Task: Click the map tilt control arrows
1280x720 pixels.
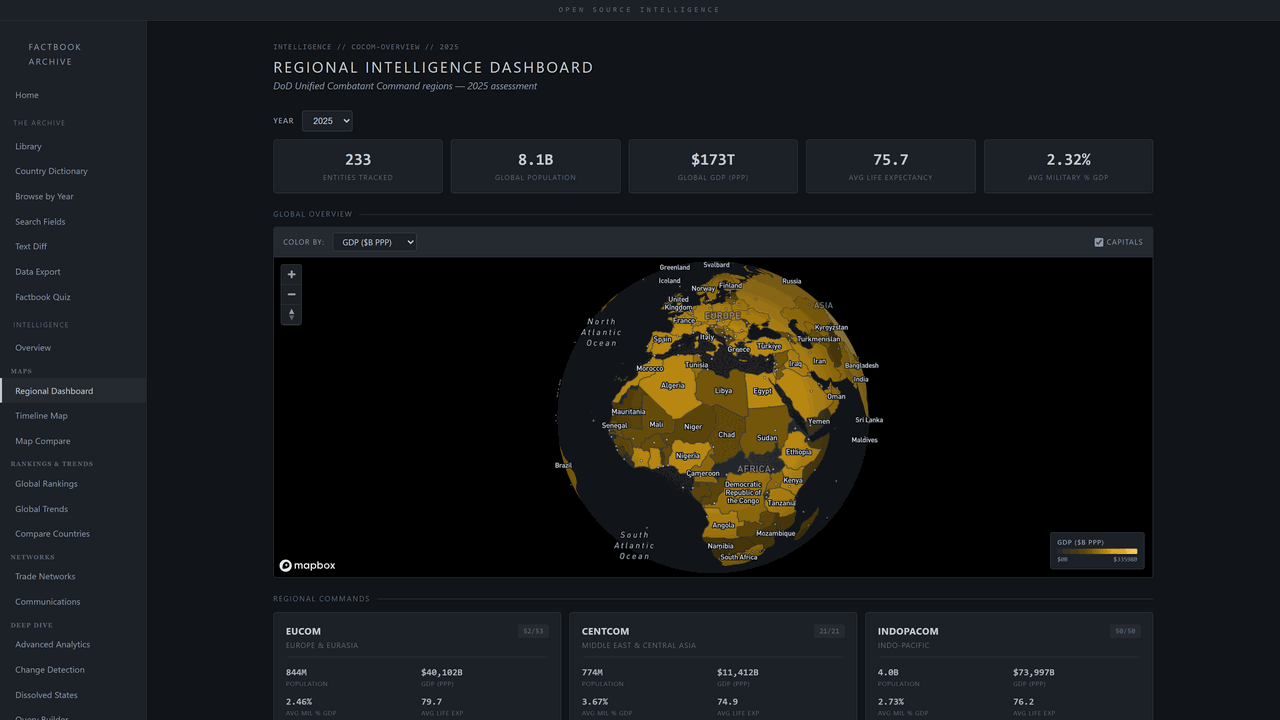Action: pos(291,314)
